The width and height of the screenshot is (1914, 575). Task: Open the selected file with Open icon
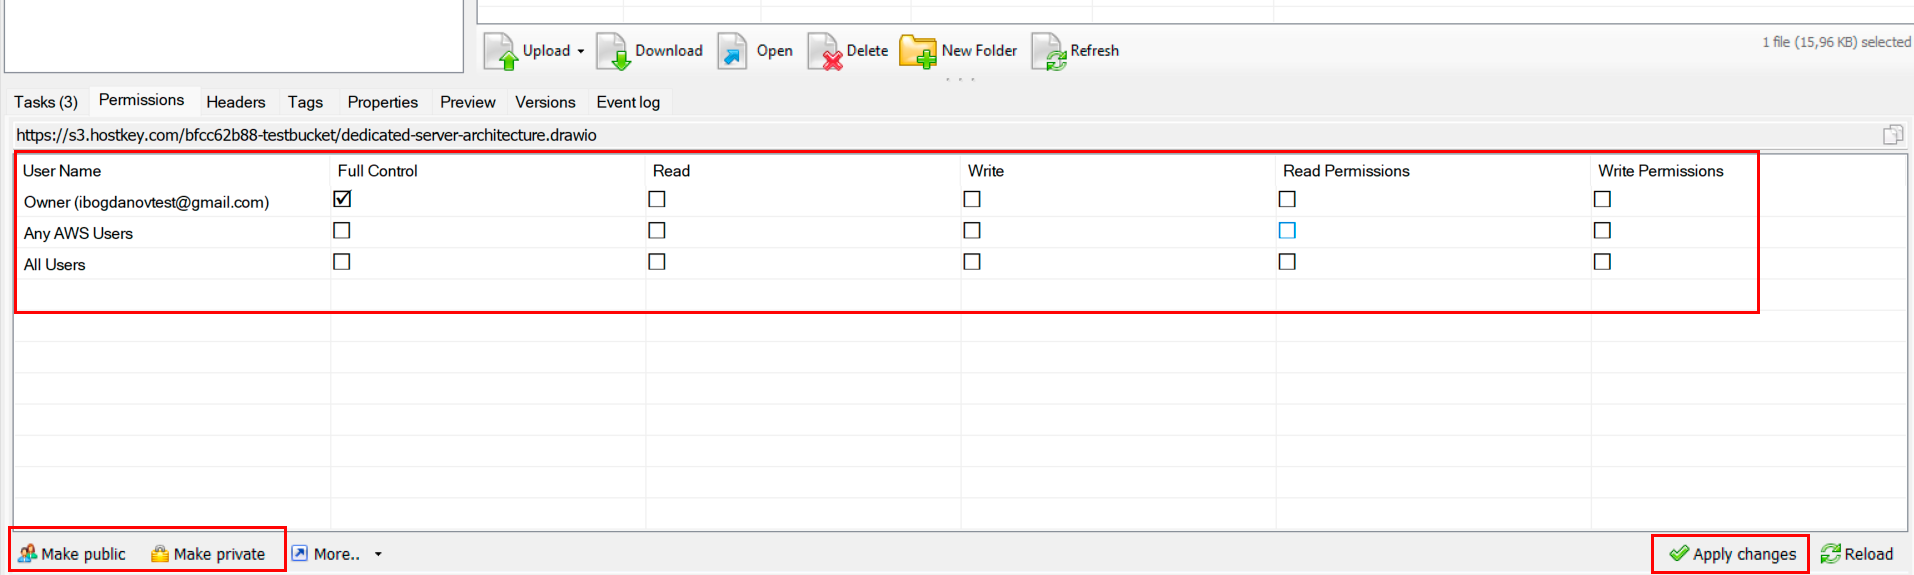[x=733, y=51]
